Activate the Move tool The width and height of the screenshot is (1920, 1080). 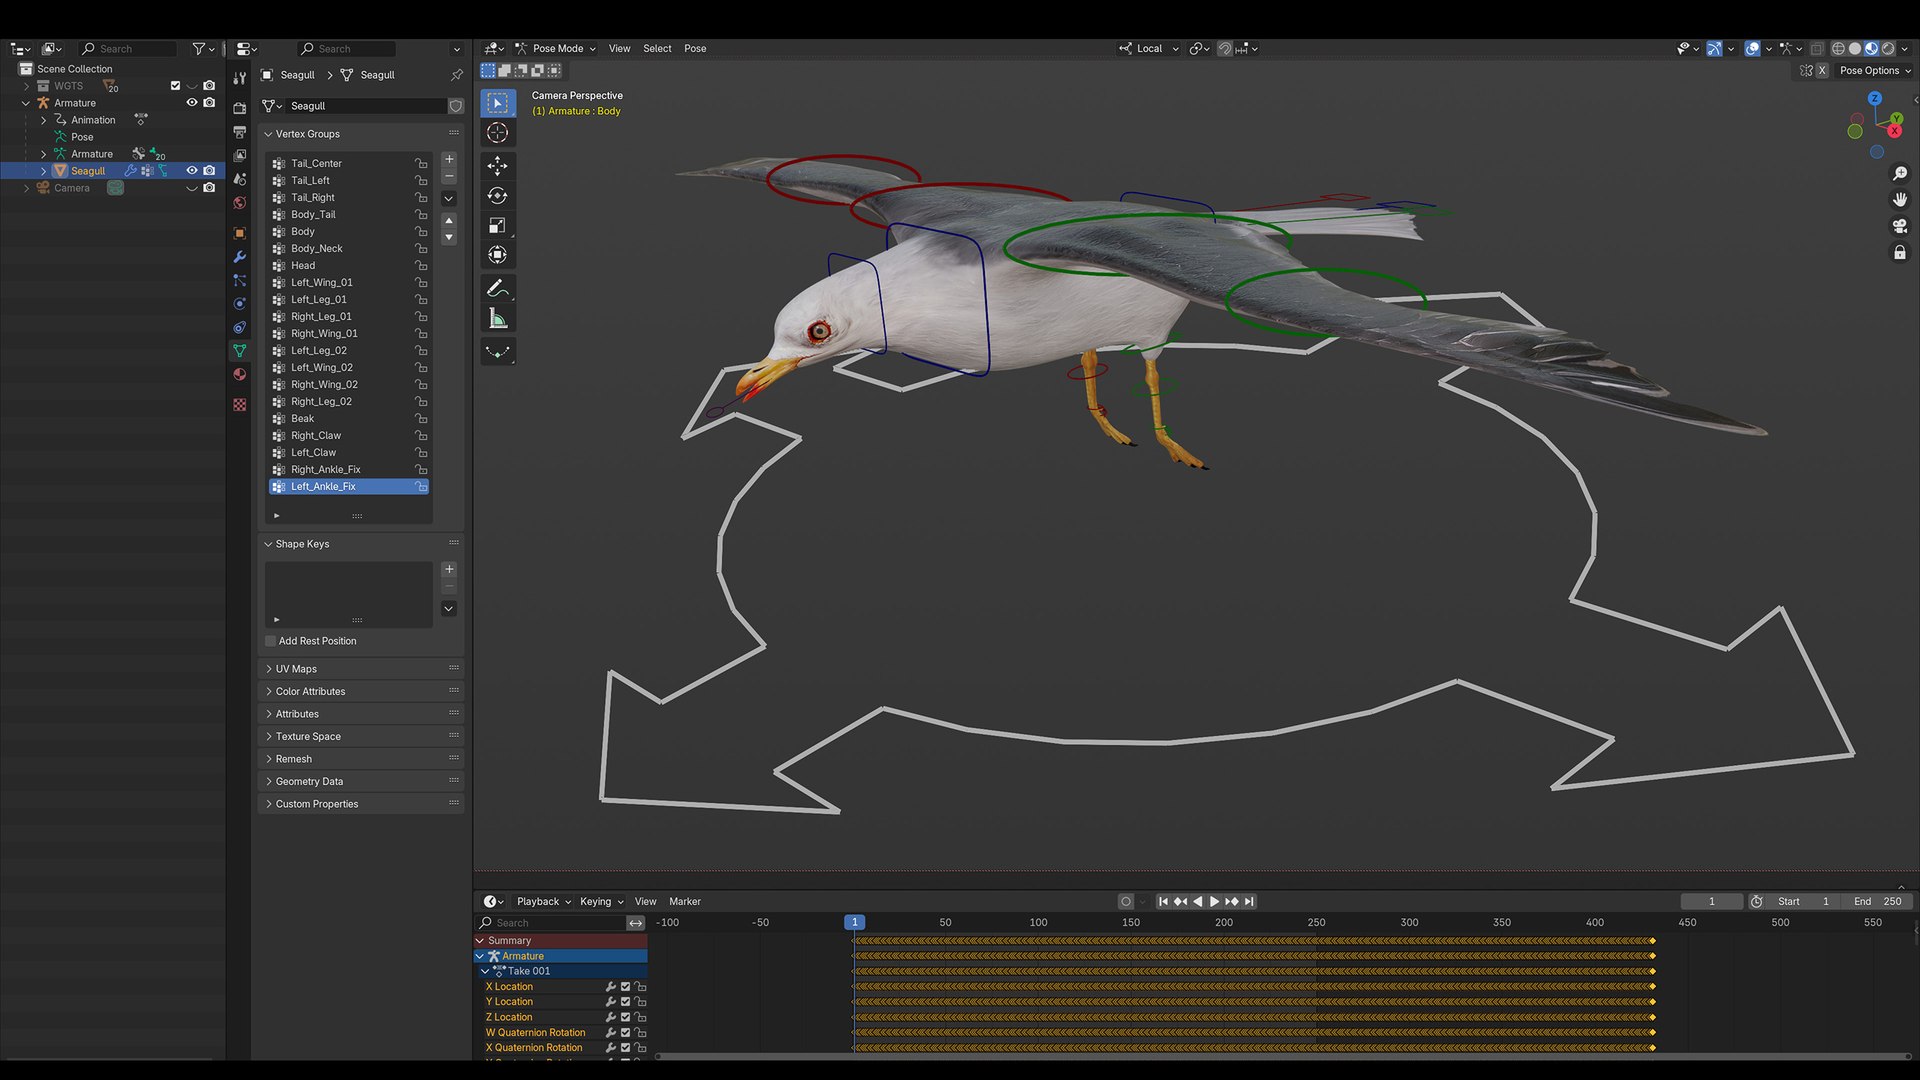(x=497, y=165)
